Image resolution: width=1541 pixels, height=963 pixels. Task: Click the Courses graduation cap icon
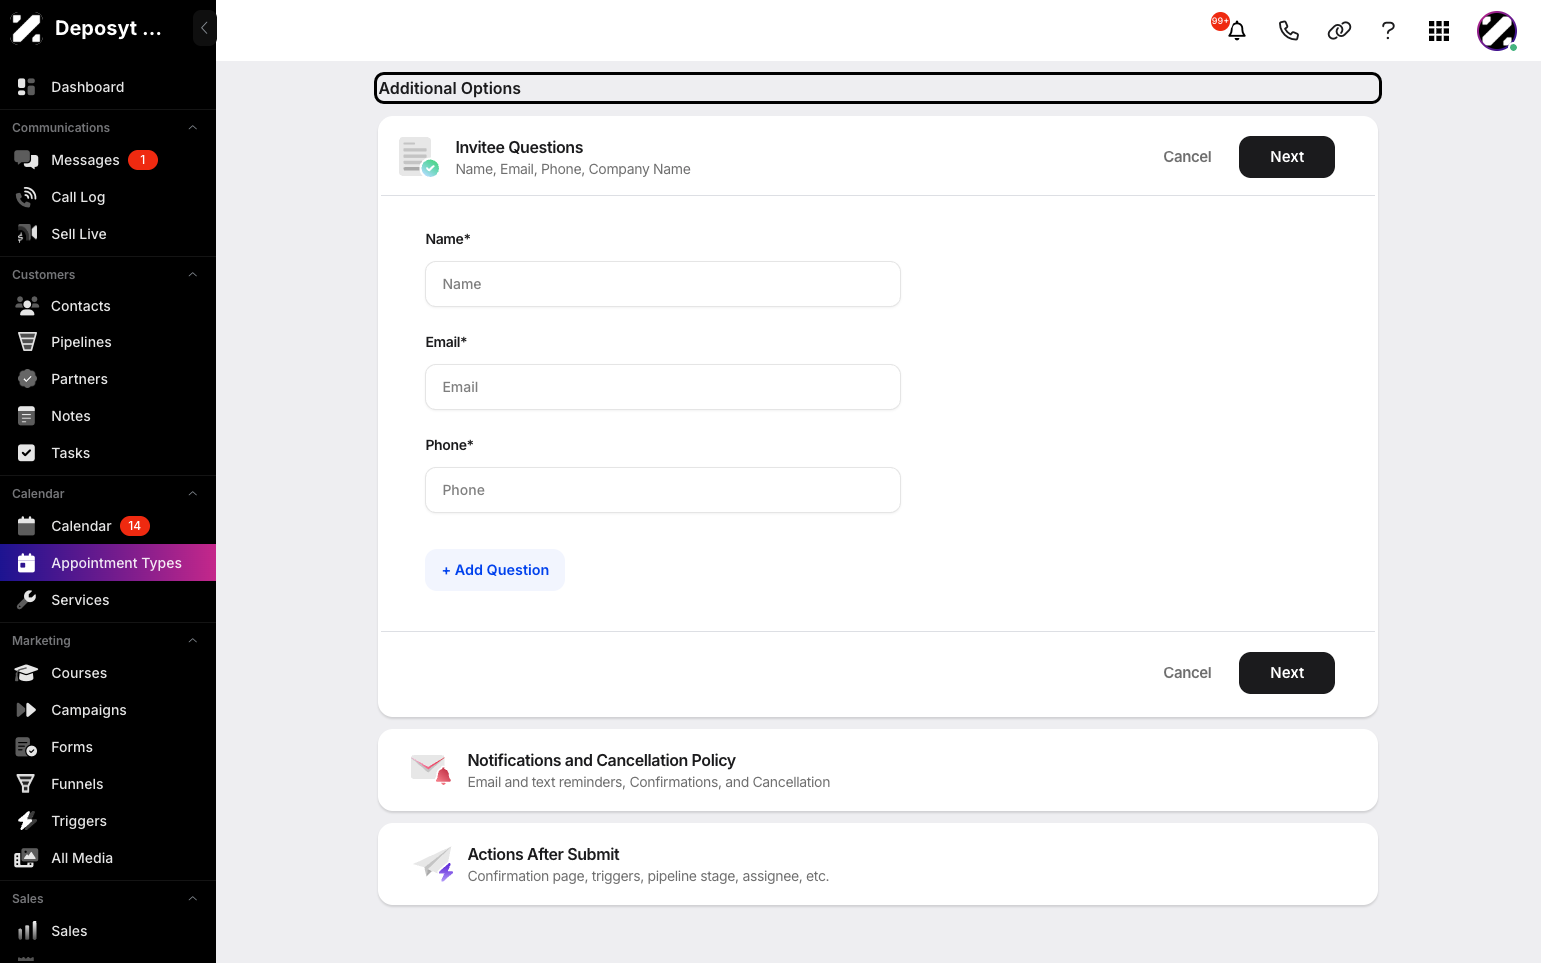(x=27, y=673)
